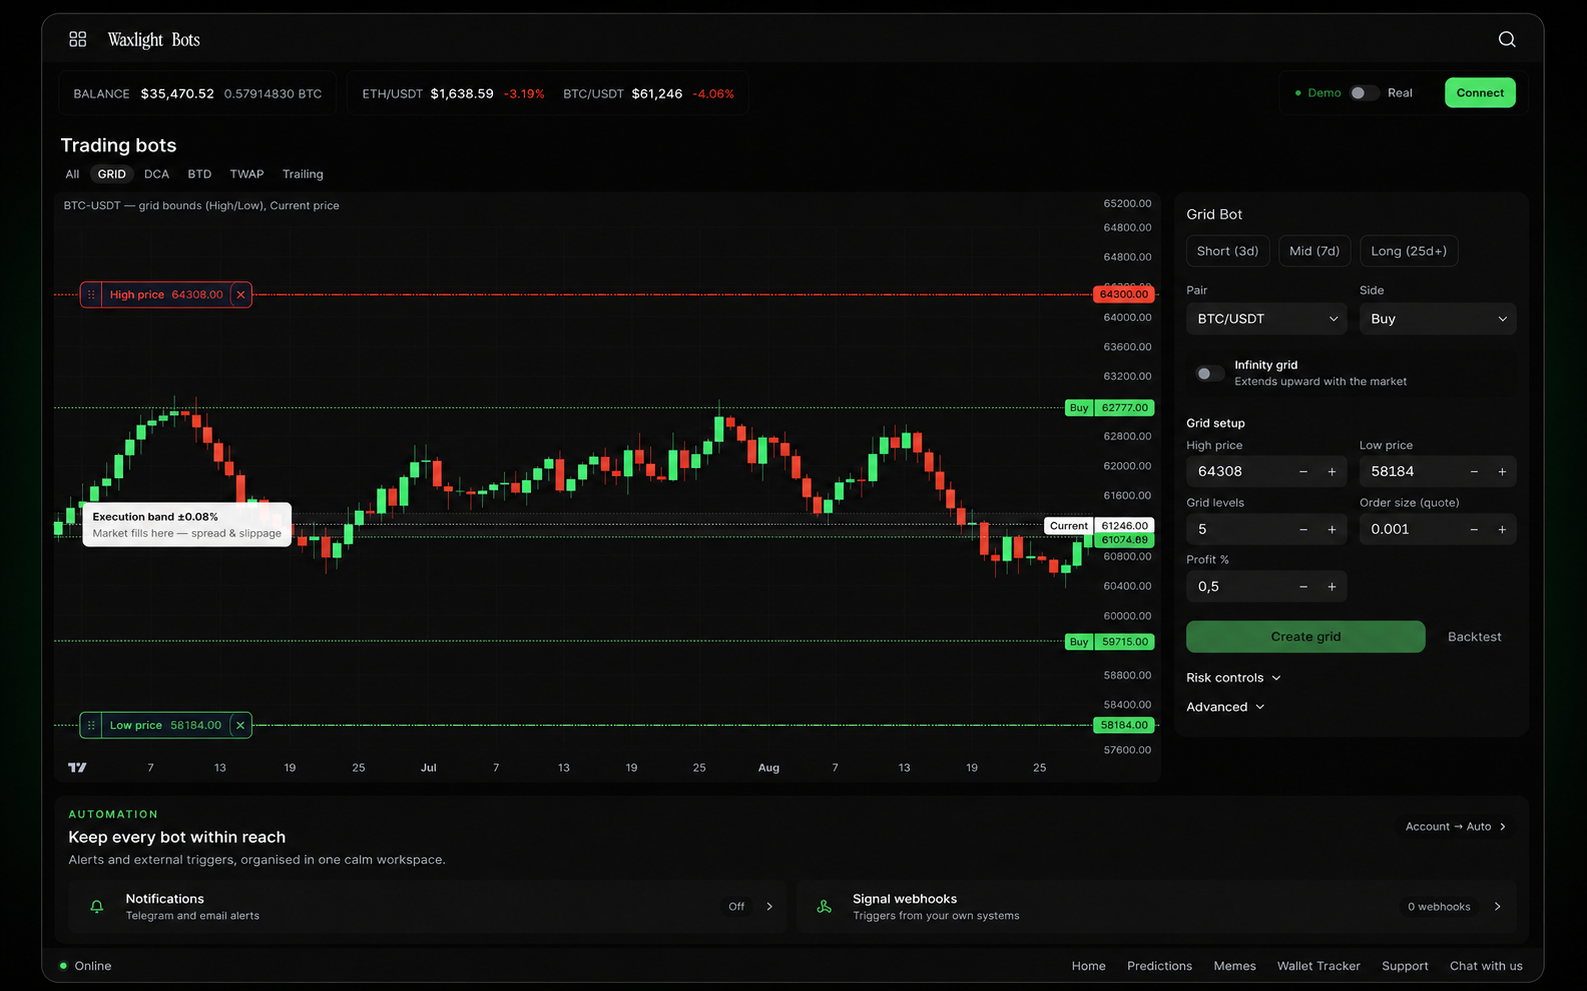The width and height of the screenshot is (1587, 991).
Task: Remove the Low price line with its X
Action: click(x=241, y=725)
